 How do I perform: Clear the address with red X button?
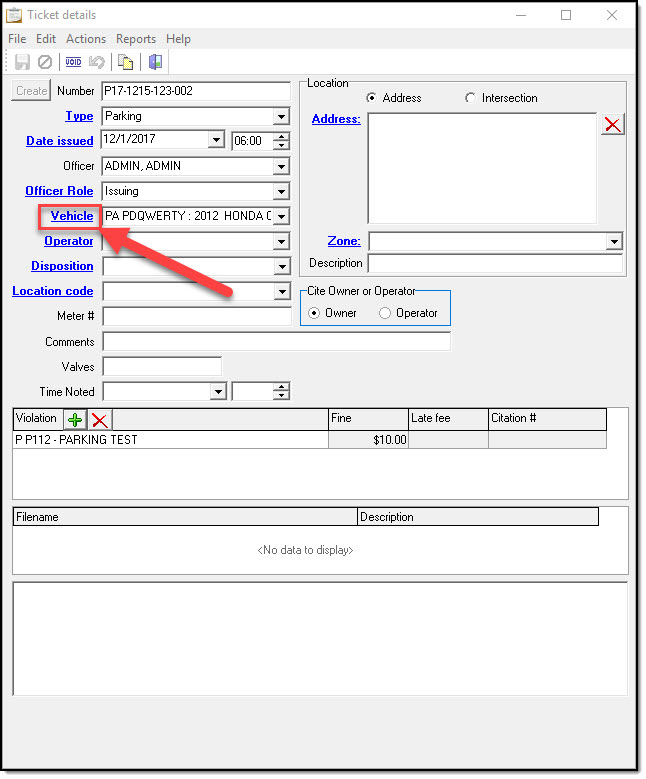click(612, 124)
